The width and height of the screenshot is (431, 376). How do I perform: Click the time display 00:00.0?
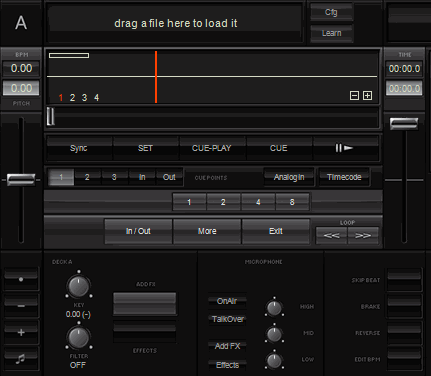[x=404, y=69]
